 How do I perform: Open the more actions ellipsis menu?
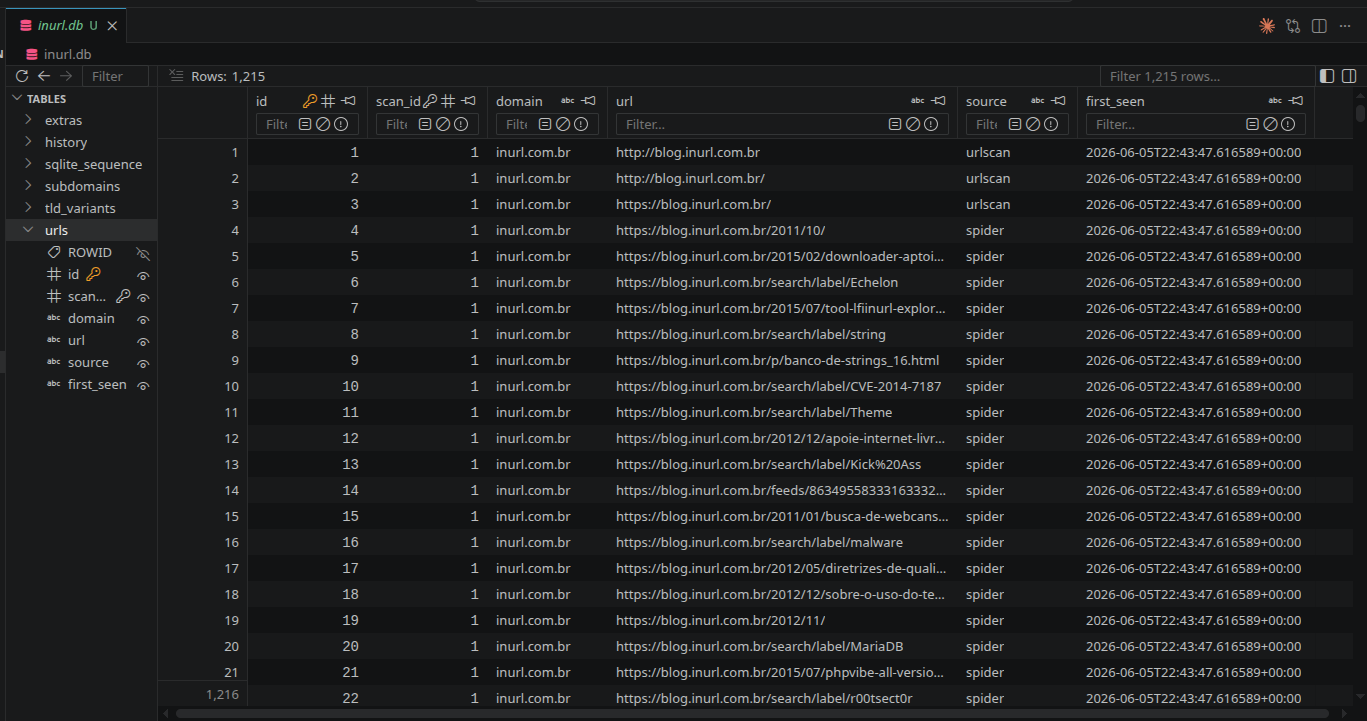pyautogui.click(x=1345, y=26)
